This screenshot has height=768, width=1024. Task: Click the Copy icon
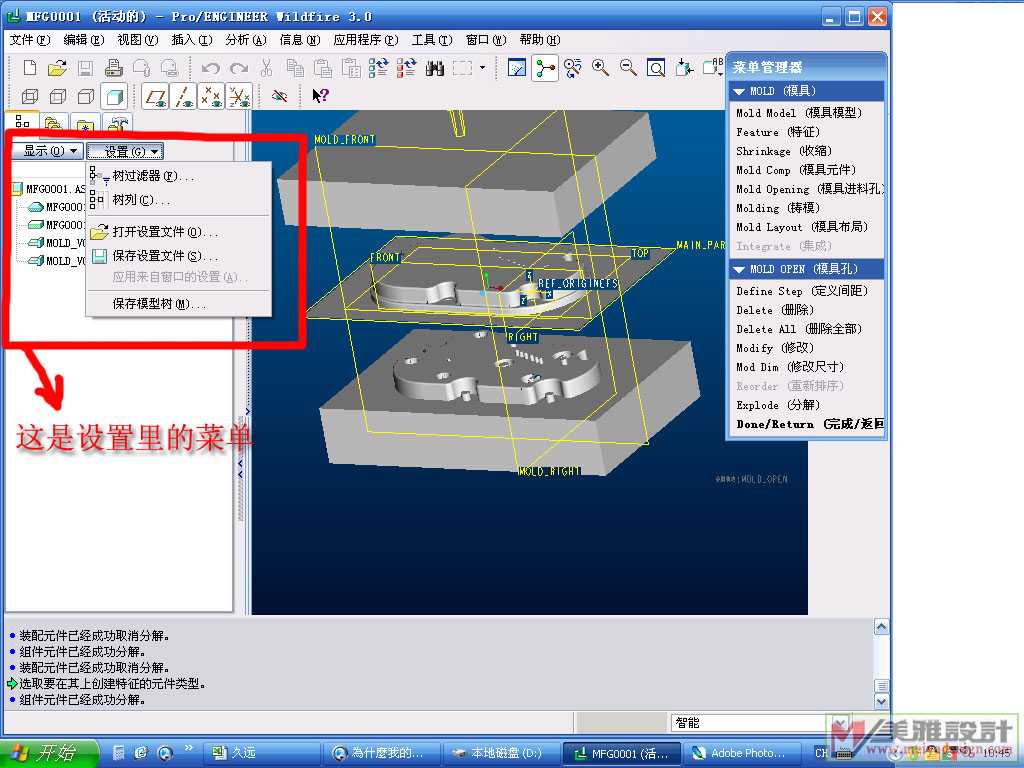[x=295, y=67]
